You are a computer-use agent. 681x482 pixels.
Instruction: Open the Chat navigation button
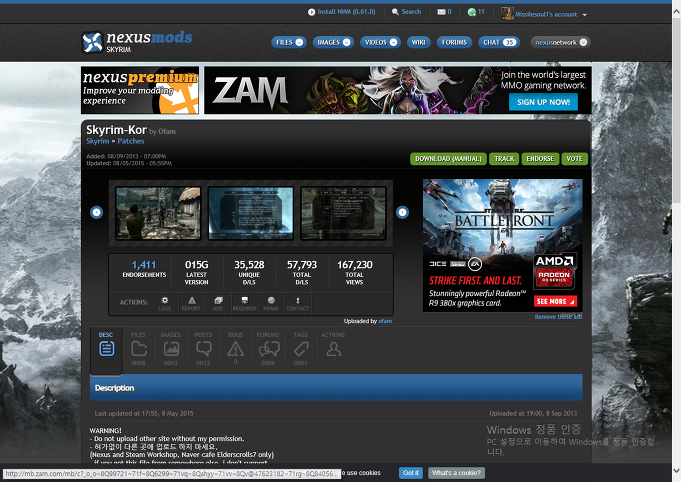(499, 43)
